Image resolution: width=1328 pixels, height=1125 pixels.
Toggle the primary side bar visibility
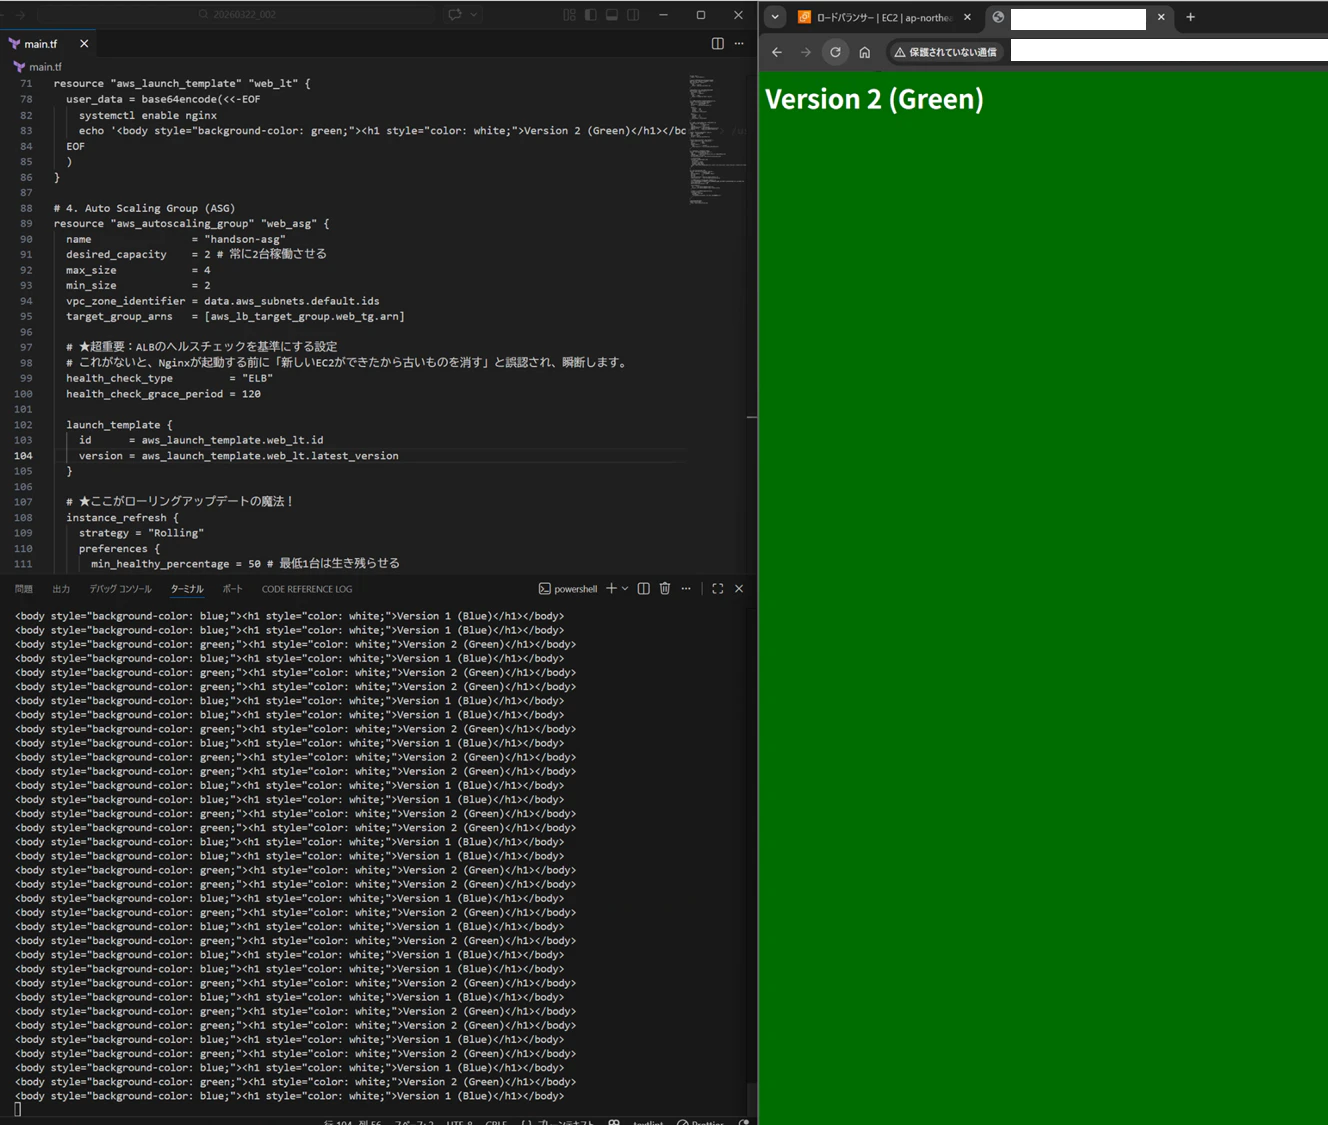pos(590,15)
